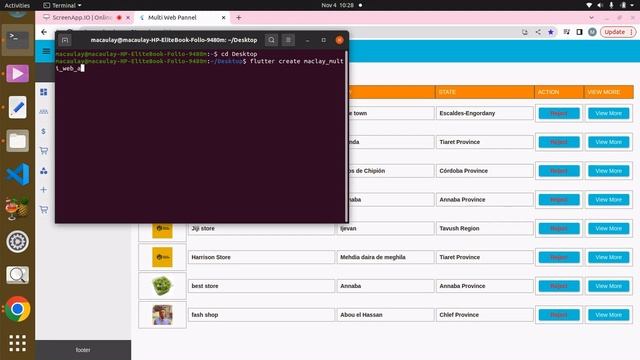Click the Jiji store yellow thumbnail

(162, 230)
